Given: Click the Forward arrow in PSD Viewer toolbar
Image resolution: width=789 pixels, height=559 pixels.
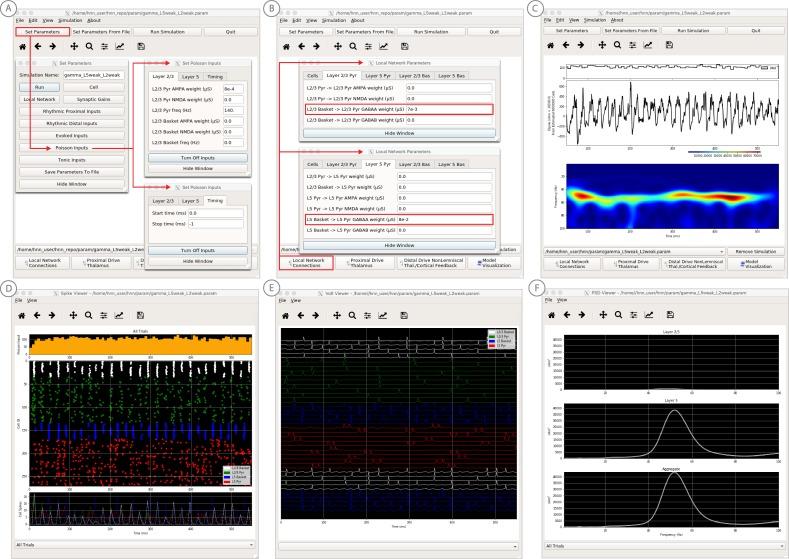Looking at the screenshot, I should point(582,314).
